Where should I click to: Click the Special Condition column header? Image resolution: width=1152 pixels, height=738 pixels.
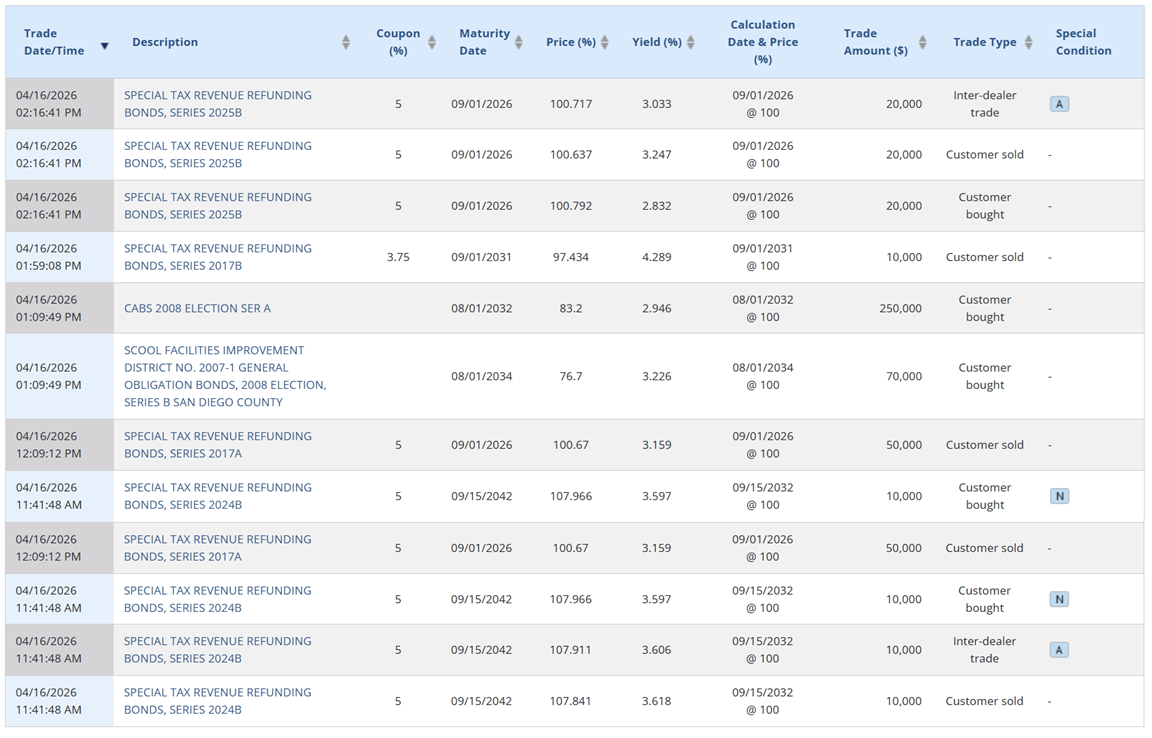(x=1083, y=42)
